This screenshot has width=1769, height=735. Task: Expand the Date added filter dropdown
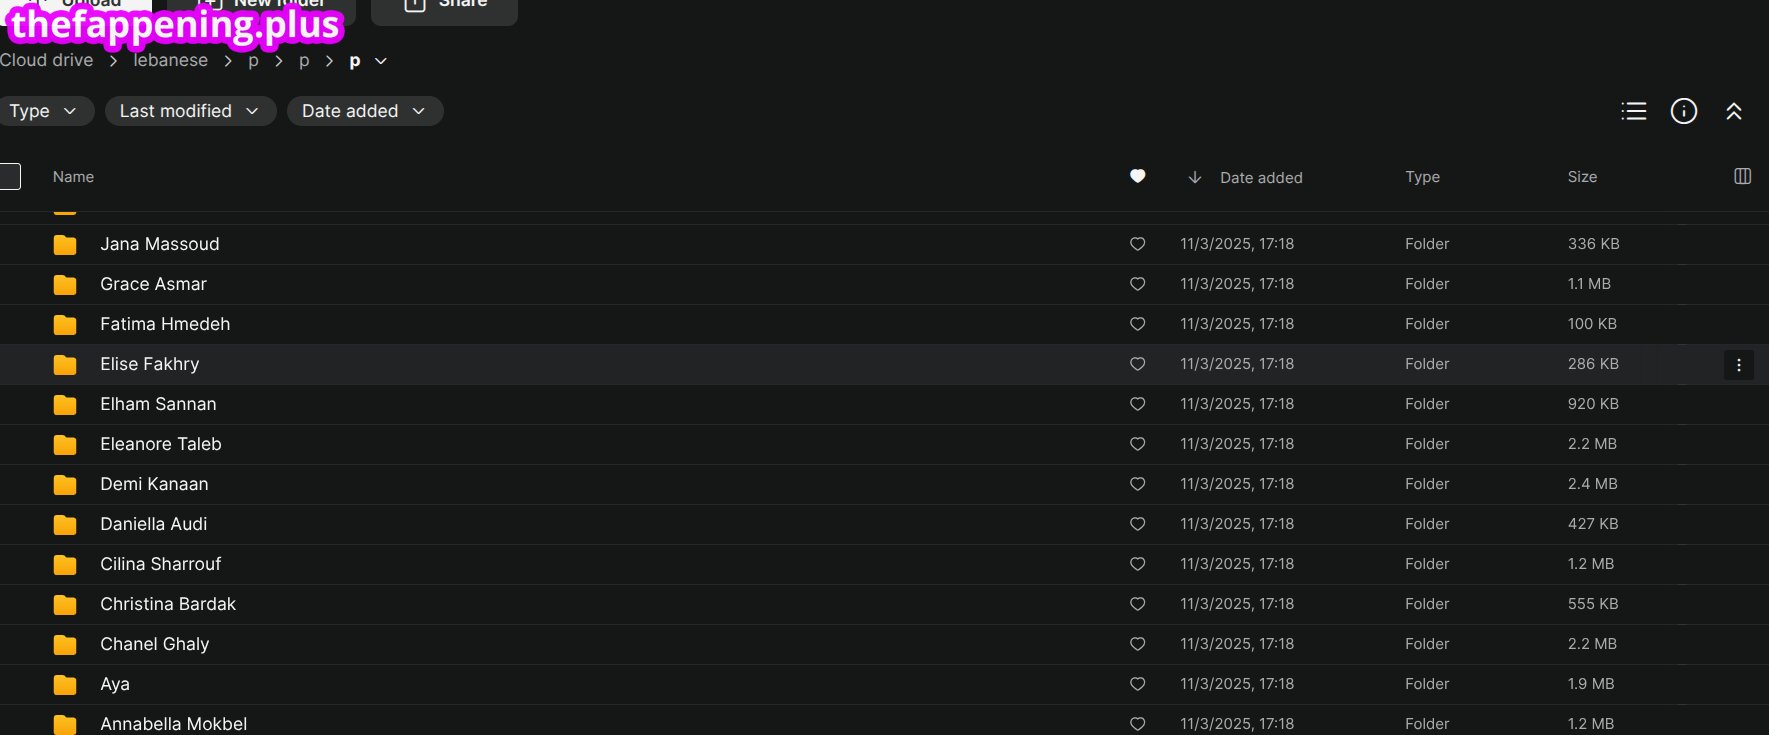(365, 111)
